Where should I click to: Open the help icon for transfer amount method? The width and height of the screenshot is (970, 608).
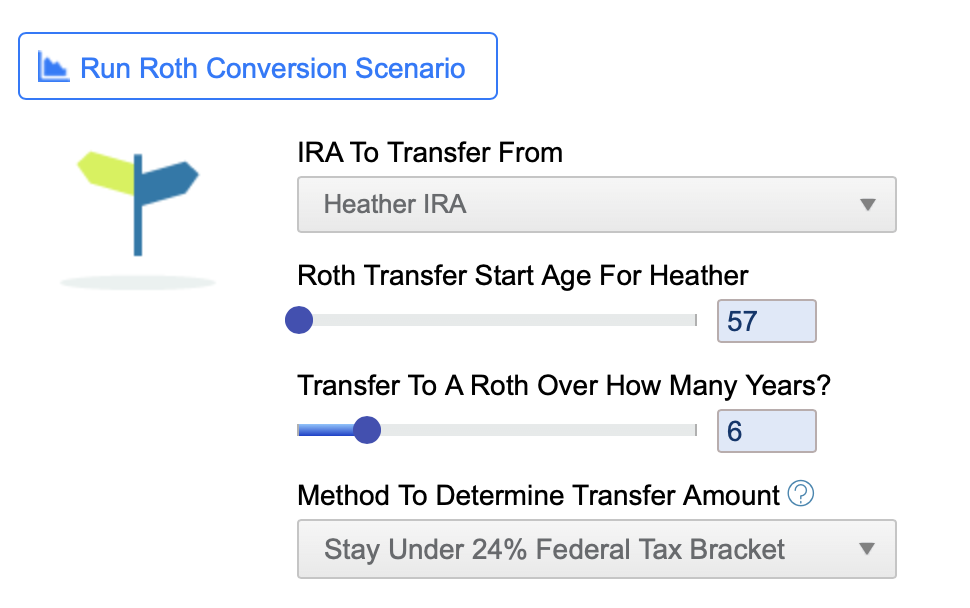point(799,494)
